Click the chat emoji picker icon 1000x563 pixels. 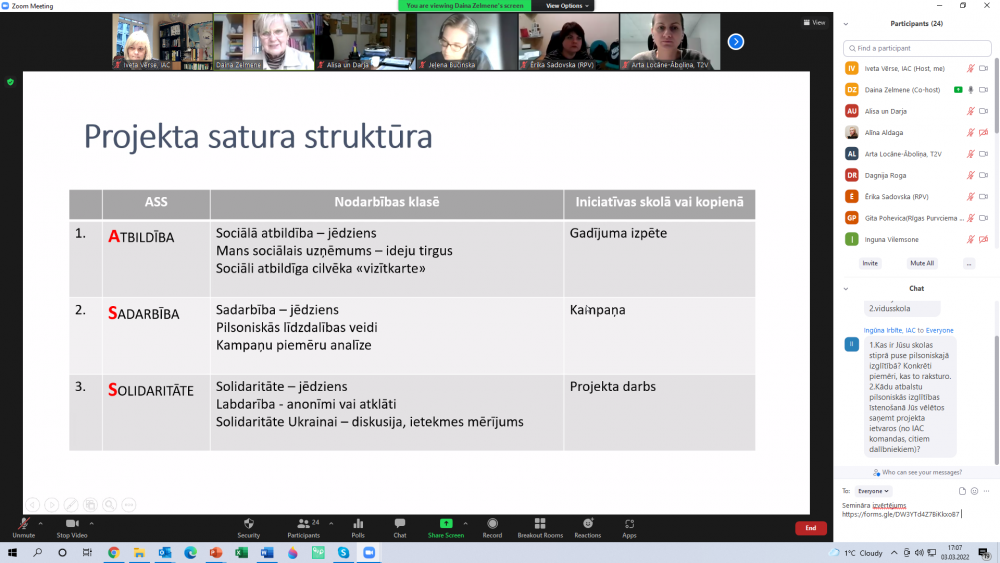coord(975,491)
